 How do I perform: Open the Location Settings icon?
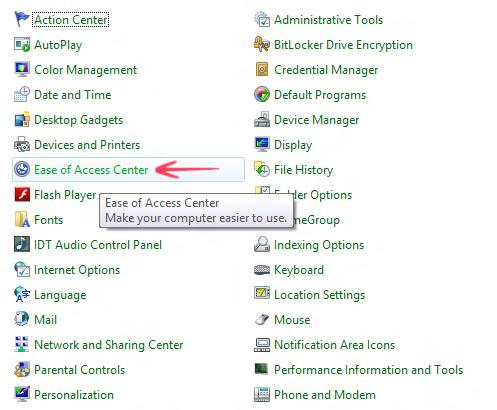pos(262,293)
